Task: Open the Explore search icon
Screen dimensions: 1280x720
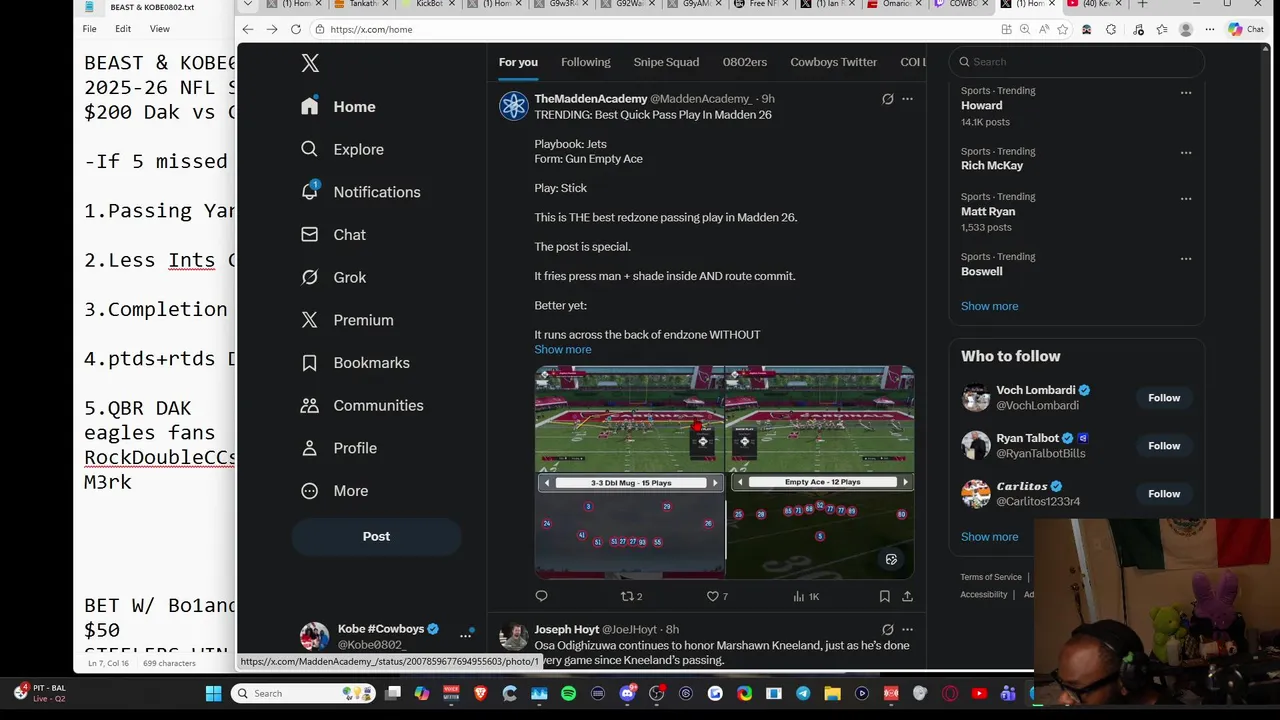Action: (x=310, y=149)
